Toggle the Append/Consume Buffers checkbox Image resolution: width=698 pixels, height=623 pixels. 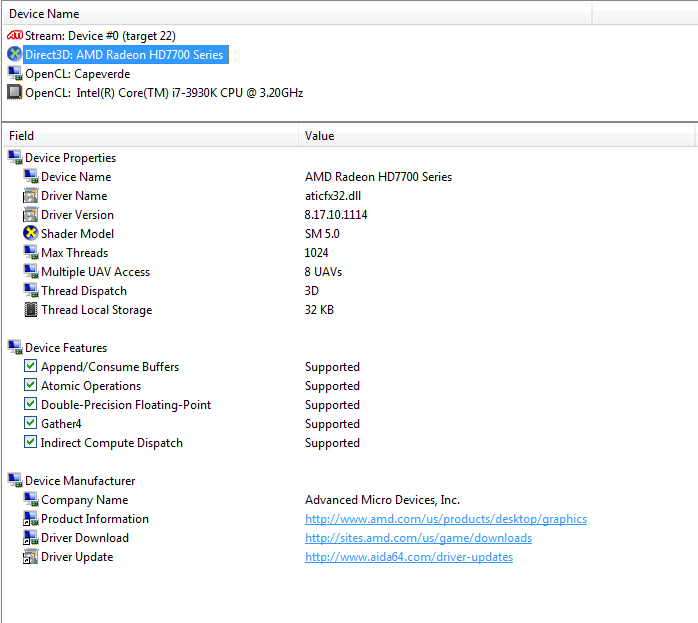point(30,366)
